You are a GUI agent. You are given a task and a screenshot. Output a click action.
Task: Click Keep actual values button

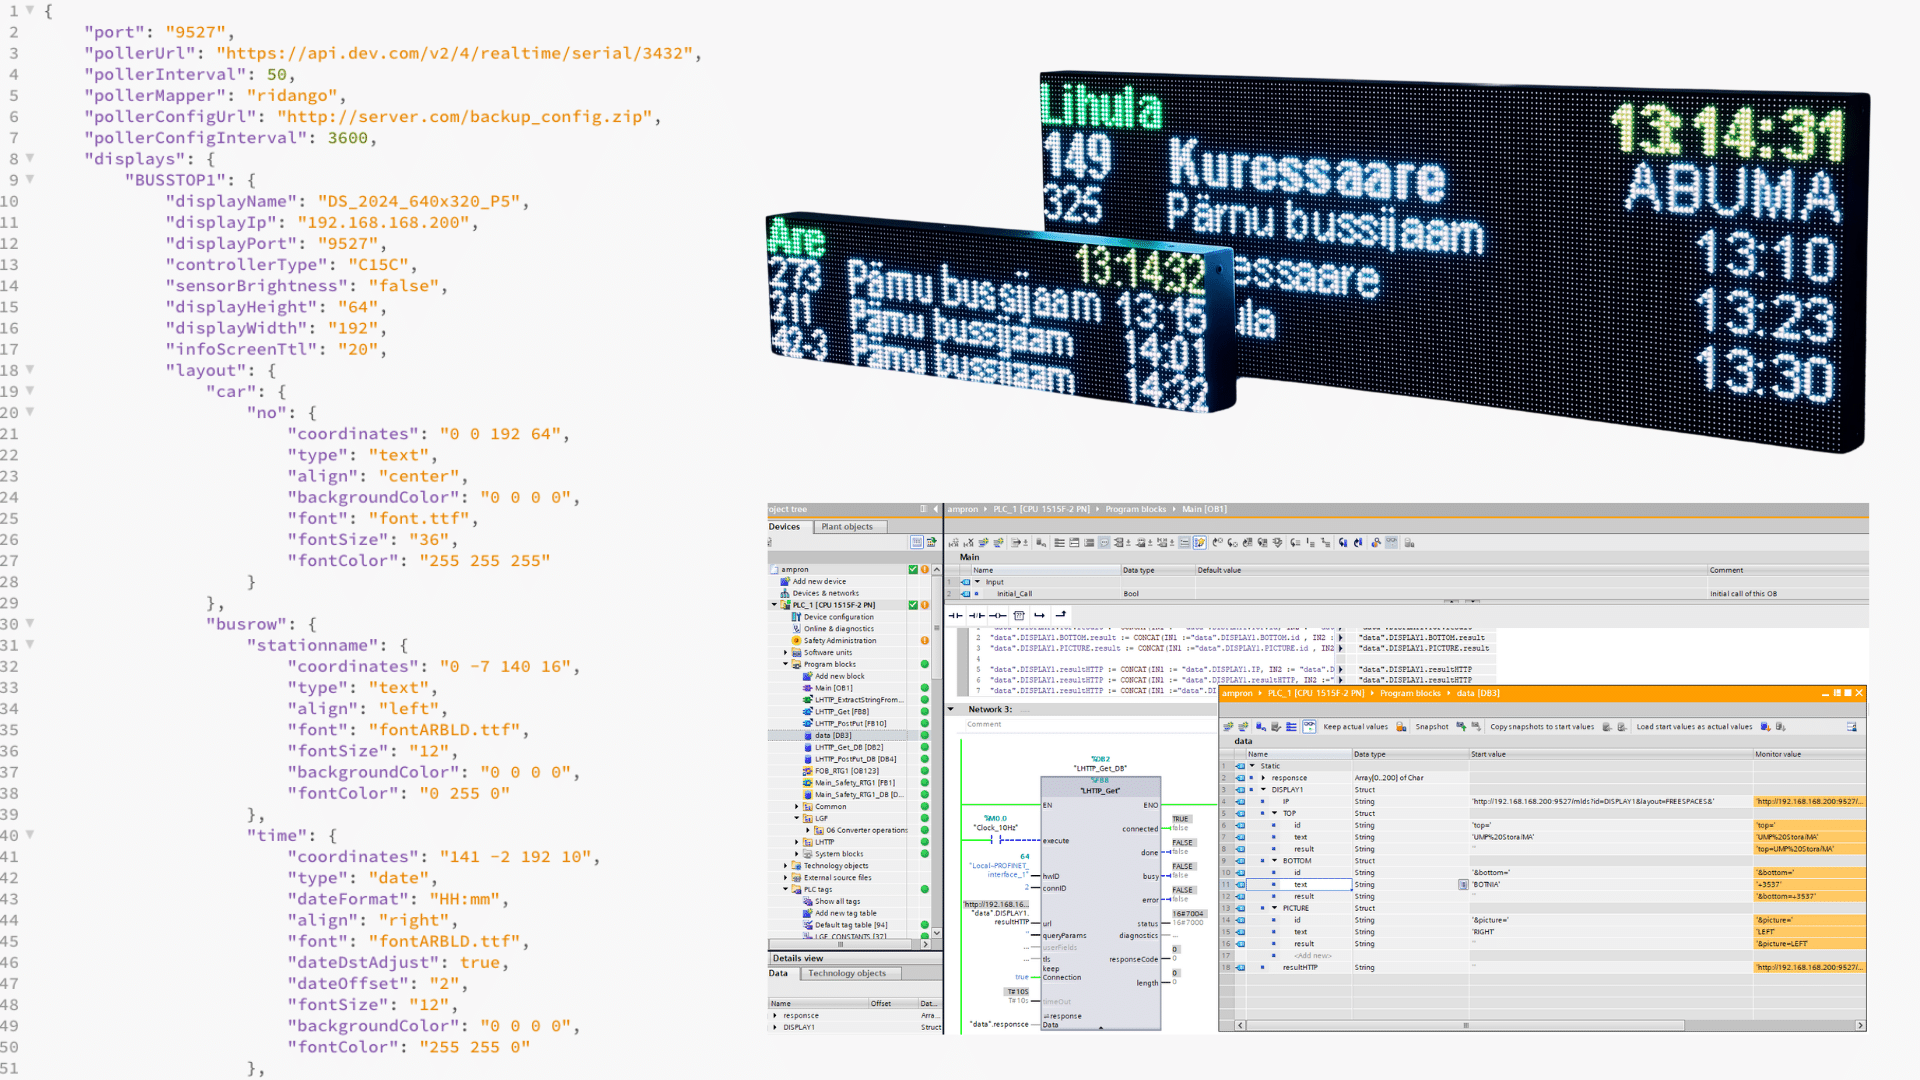pyautogui.click(x=1355, y=727)
